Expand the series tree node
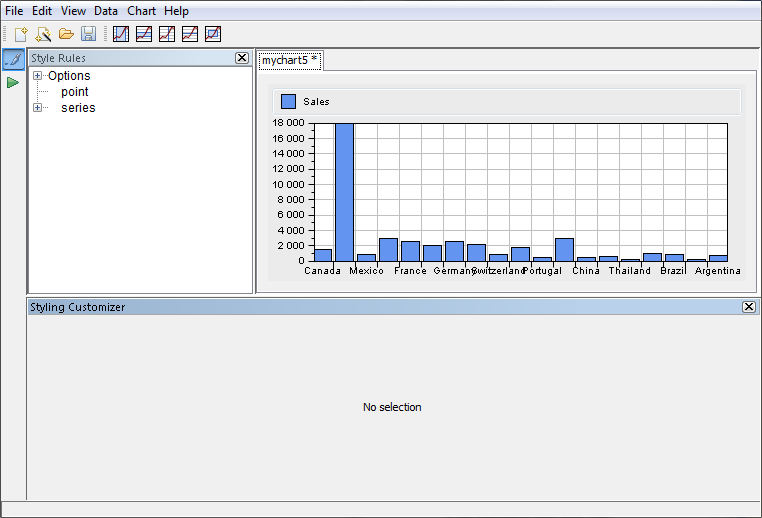762x518 pixels. coord(38,108)
